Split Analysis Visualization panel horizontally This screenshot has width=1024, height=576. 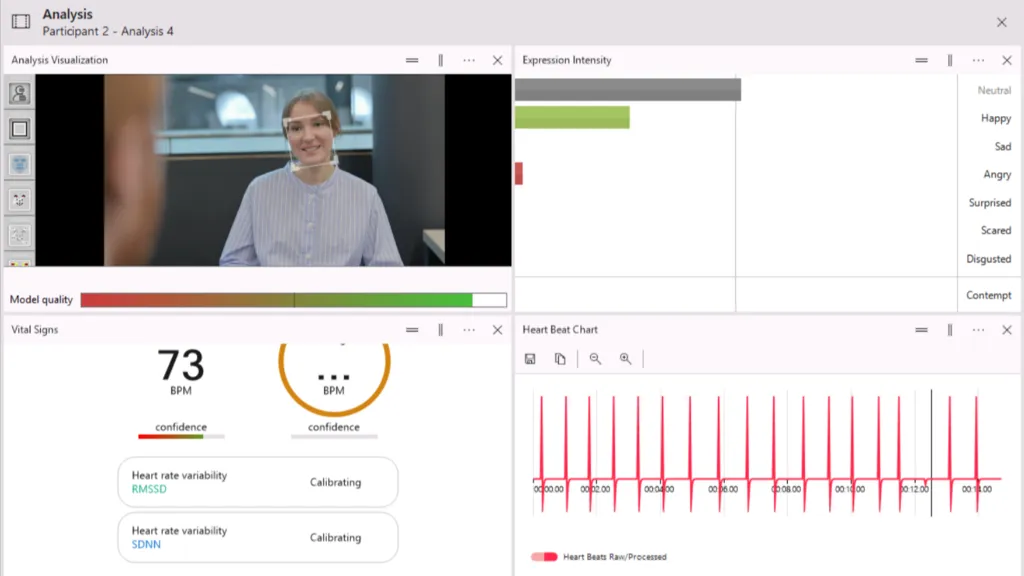[411, 60]
